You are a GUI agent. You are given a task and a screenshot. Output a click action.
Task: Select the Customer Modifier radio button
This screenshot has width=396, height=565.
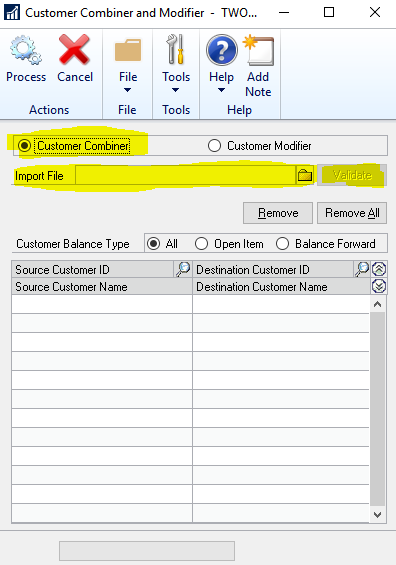[214, 146]
